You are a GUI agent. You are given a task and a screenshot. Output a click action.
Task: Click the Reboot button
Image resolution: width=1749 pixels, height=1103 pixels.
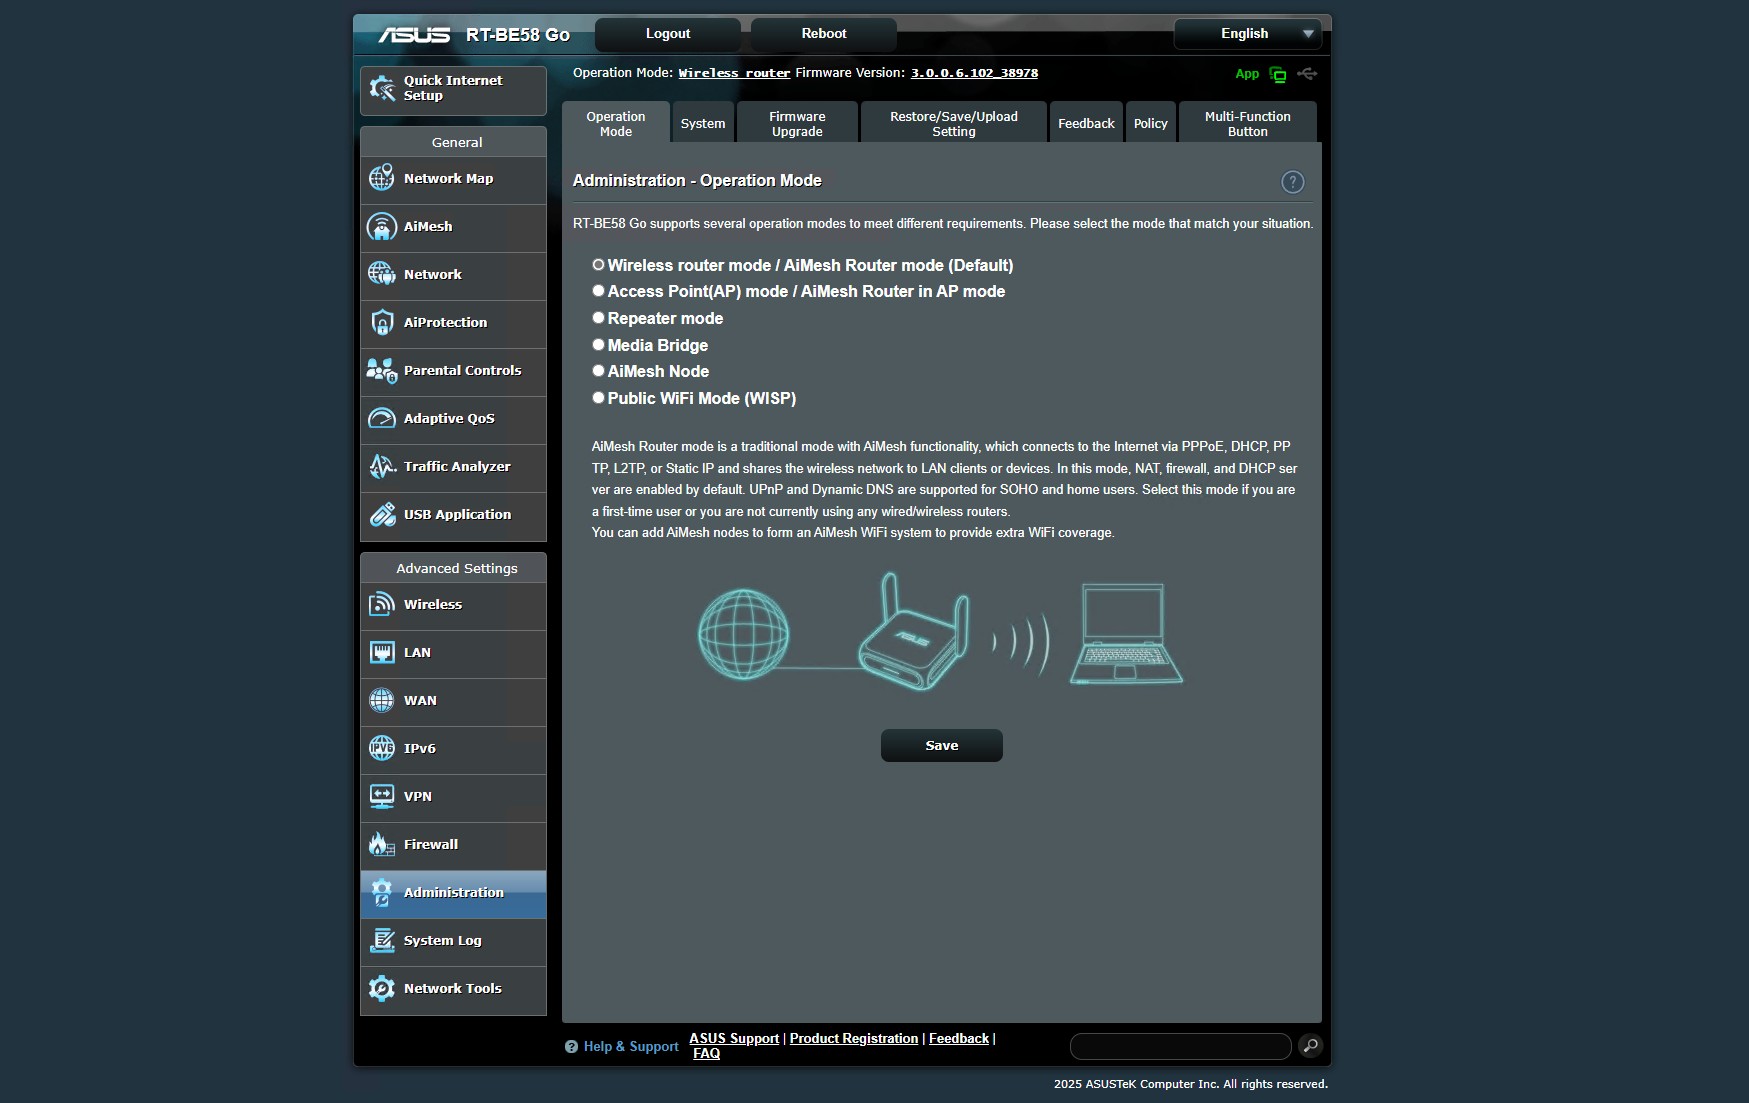[824, 34]
